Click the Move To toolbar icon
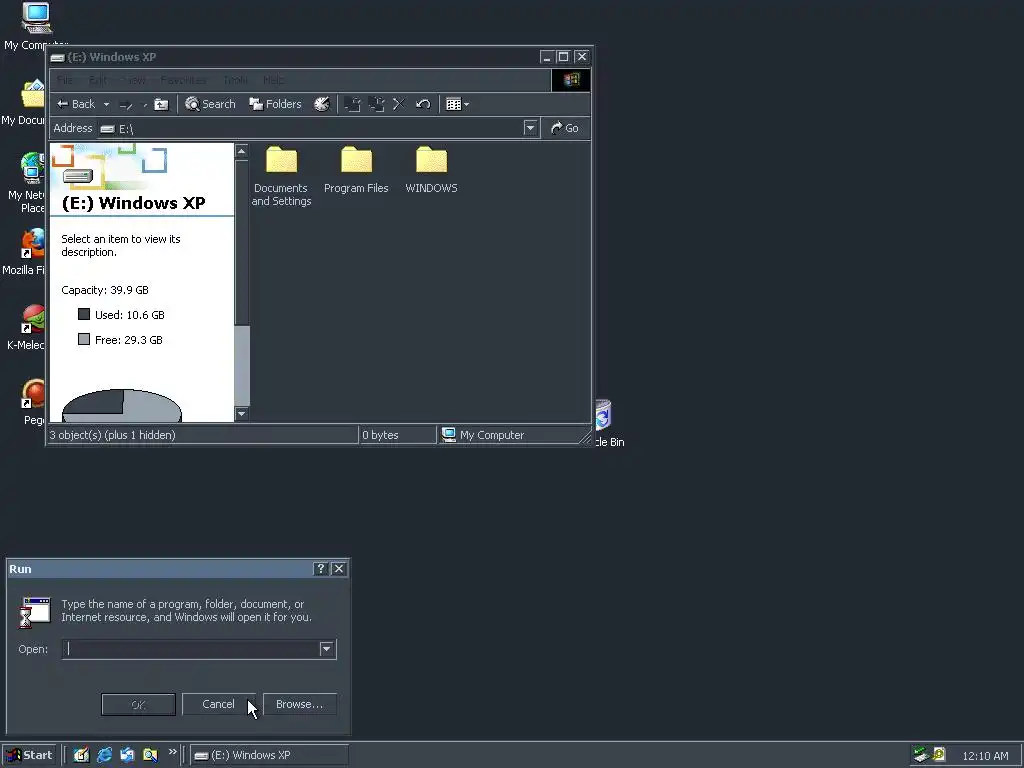The height and width of the screenshot is (768, 1024). click(353, 104)
